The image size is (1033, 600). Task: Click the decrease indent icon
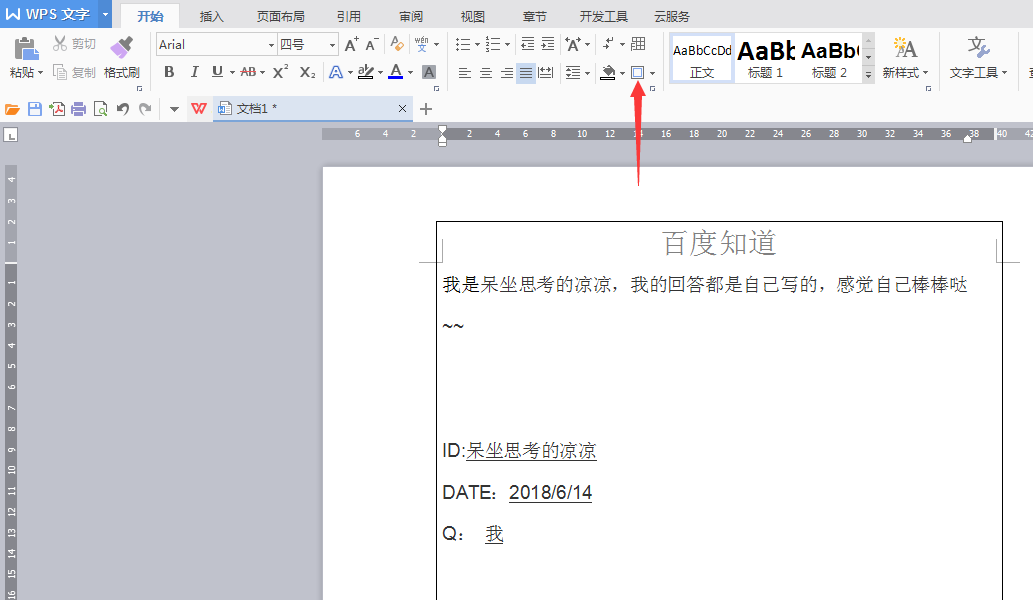tap(528, 44)
